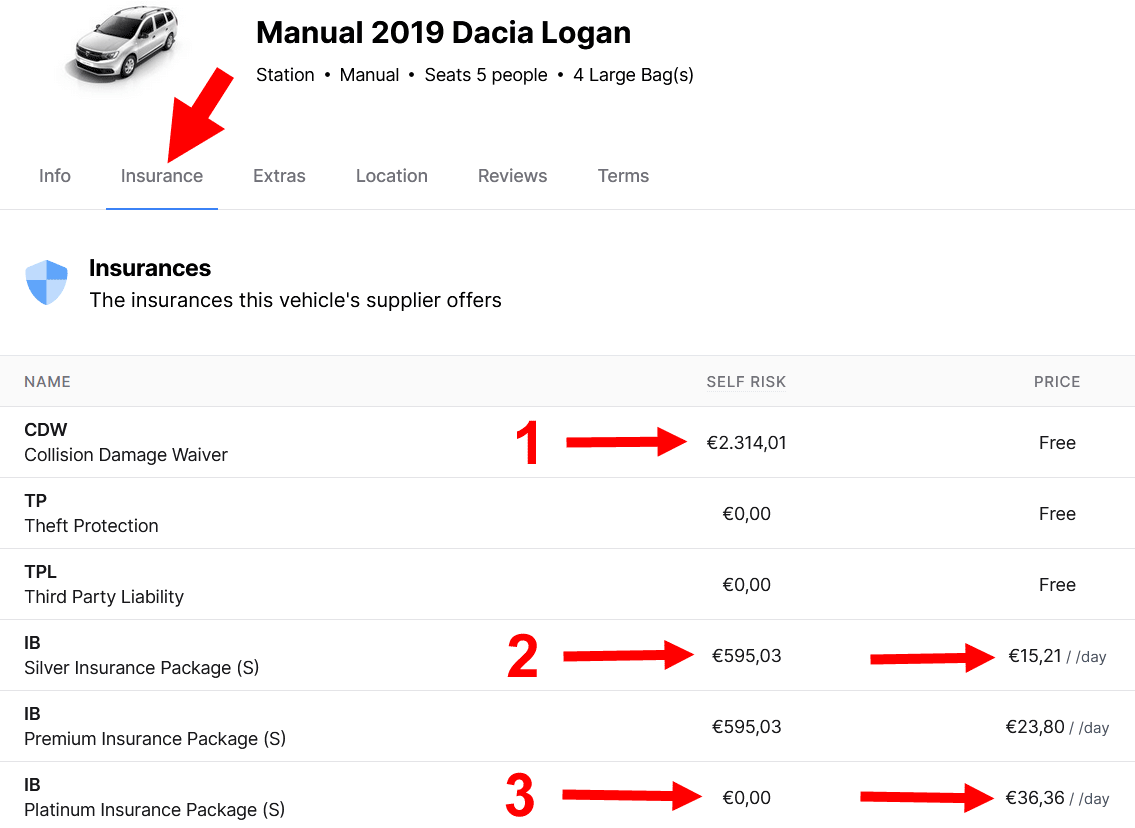1135x828 pixels.
Task: Click the €0,00 self risk for Theft Protection
Action: tap(746, 513)
